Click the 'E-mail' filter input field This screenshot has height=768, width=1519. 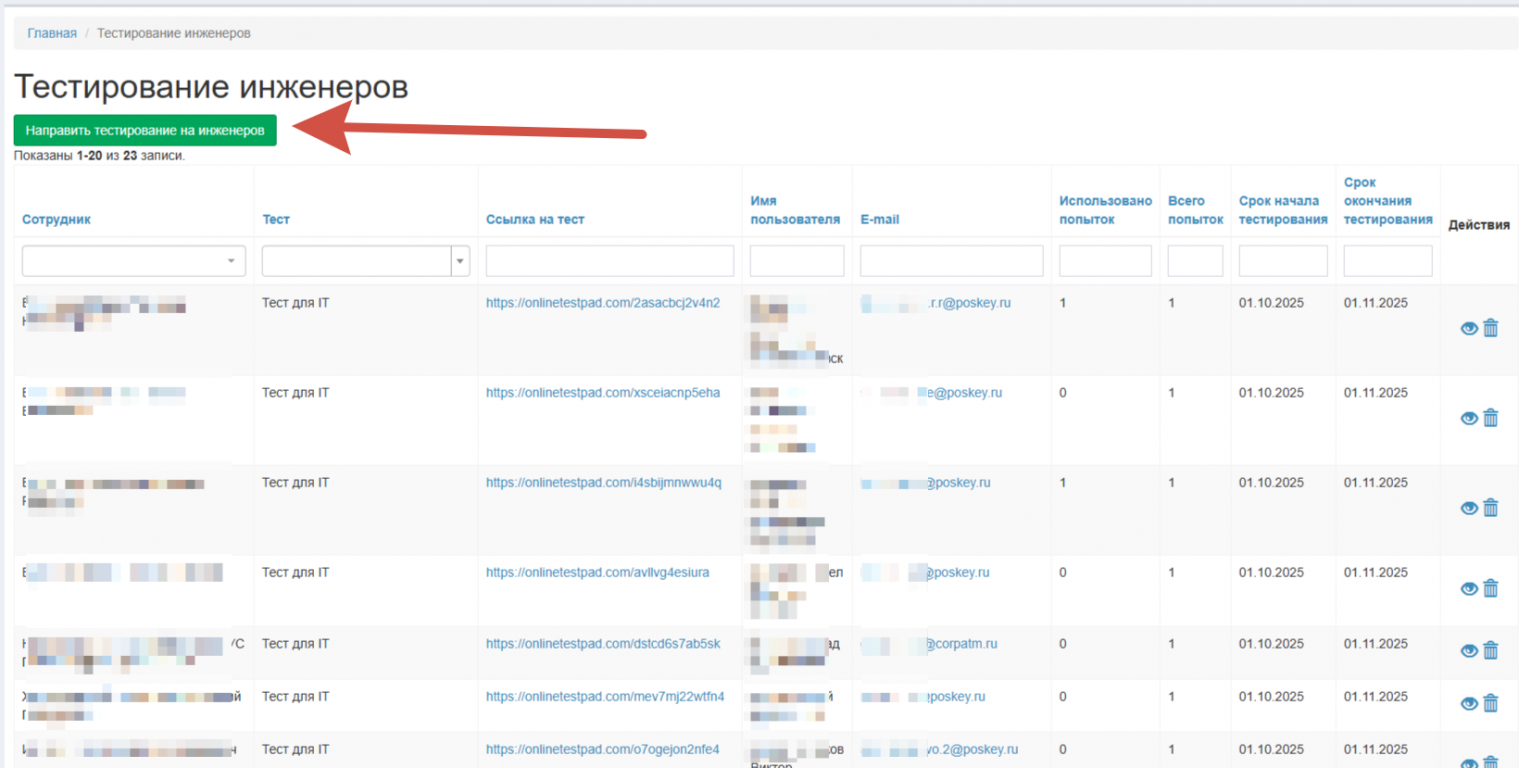pyautogui.click(x=951, y=261)
